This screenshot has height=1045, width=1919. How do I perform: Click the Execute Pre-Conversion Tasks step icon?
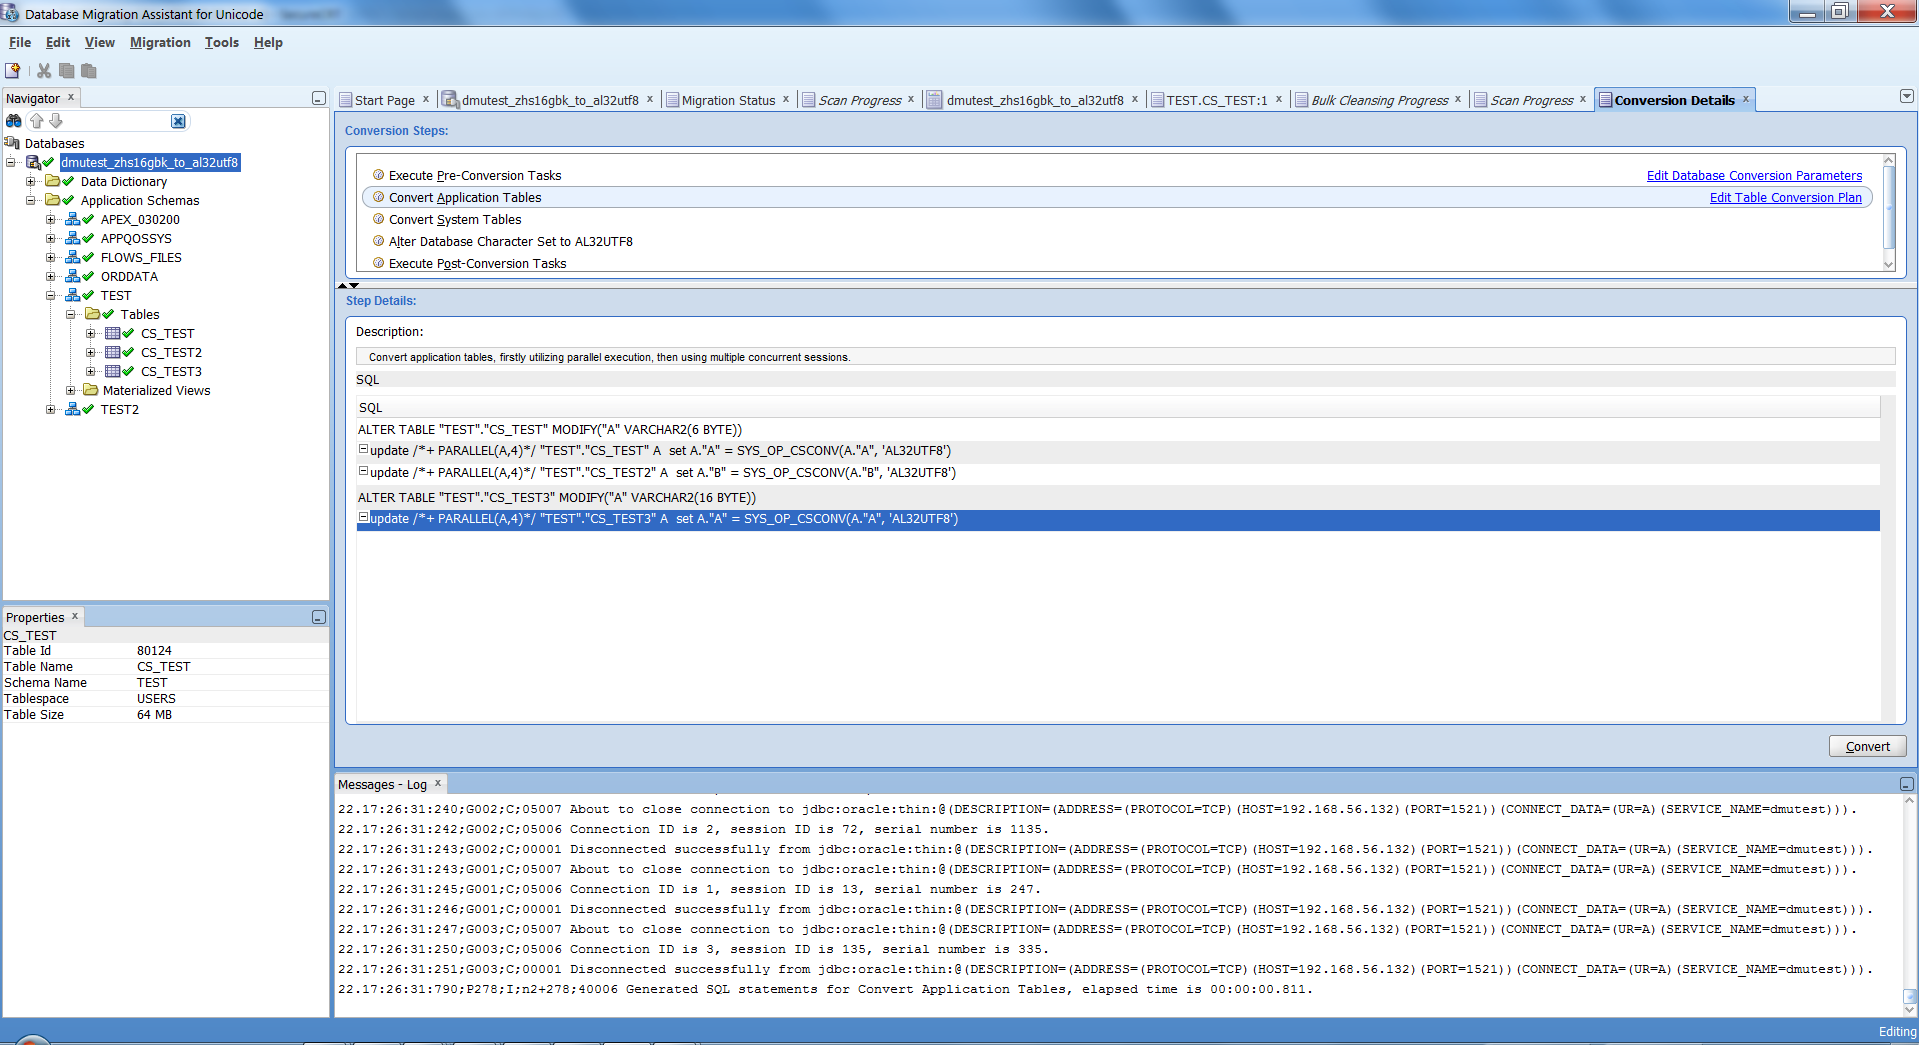(x=379, y=175)
